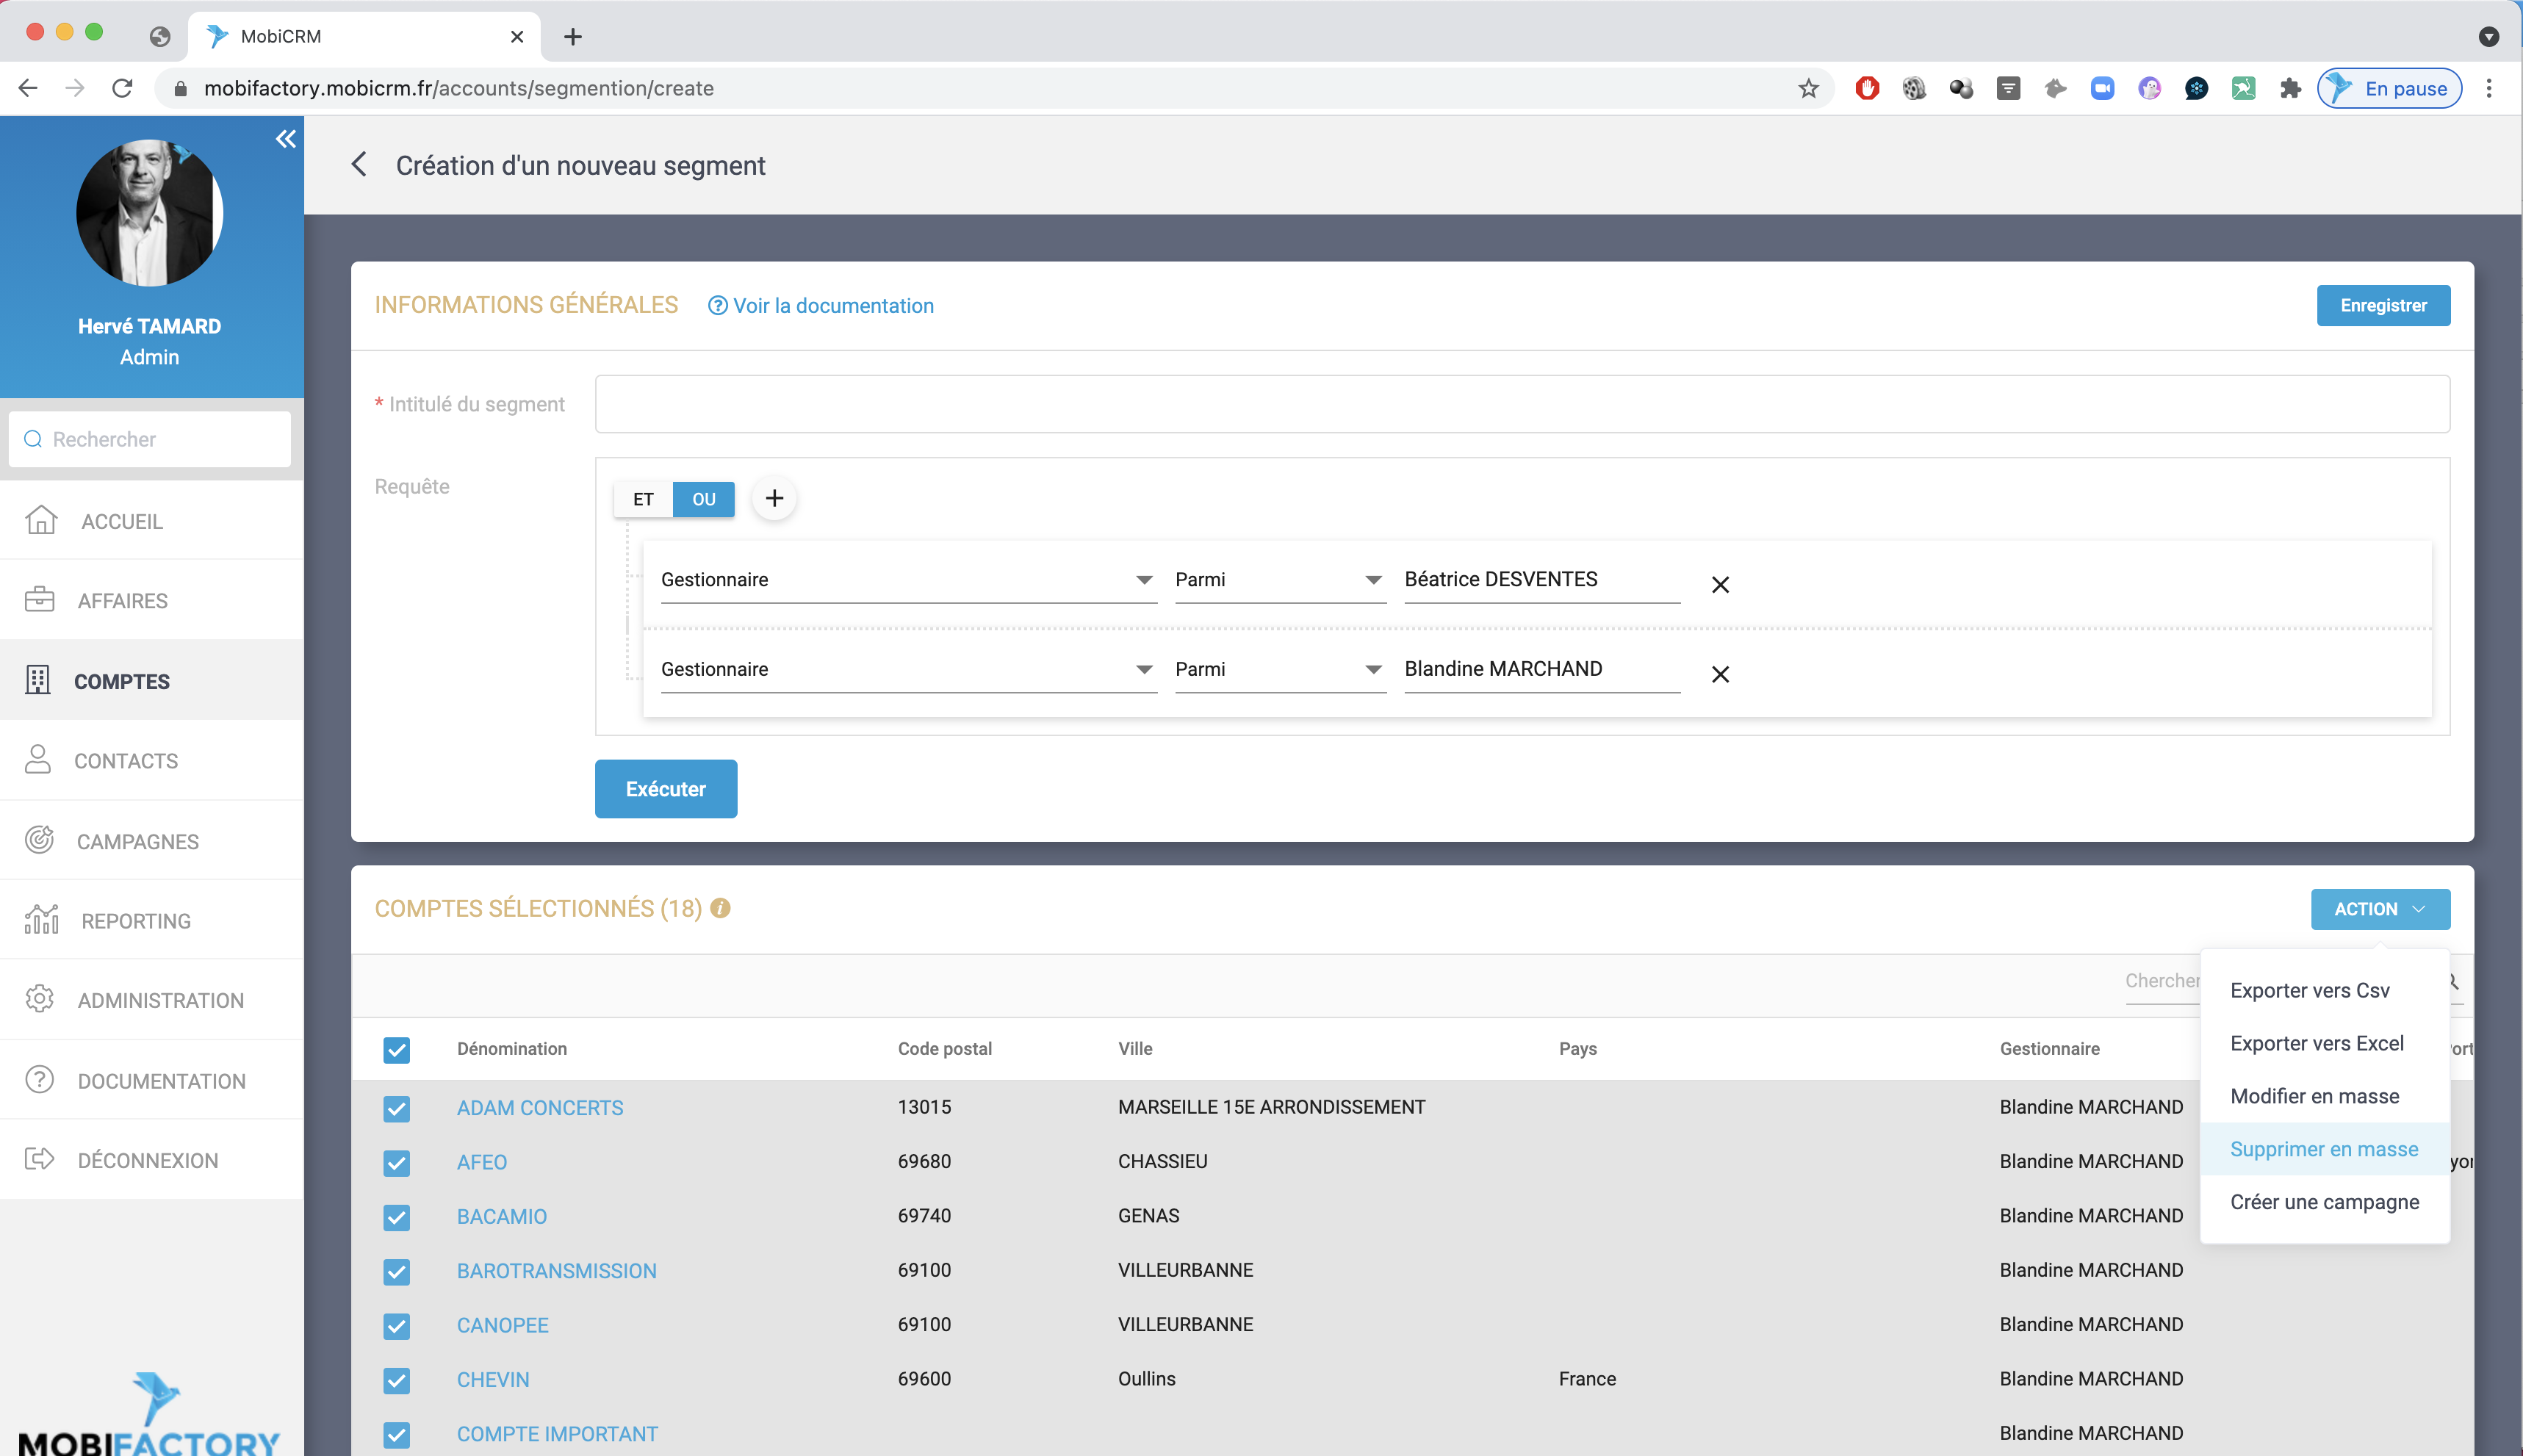Viewport: 2523px width, 1456px height.
Task: Remove the Blandine MARCHAND filter row
Action: click(x=1719, y=674)
